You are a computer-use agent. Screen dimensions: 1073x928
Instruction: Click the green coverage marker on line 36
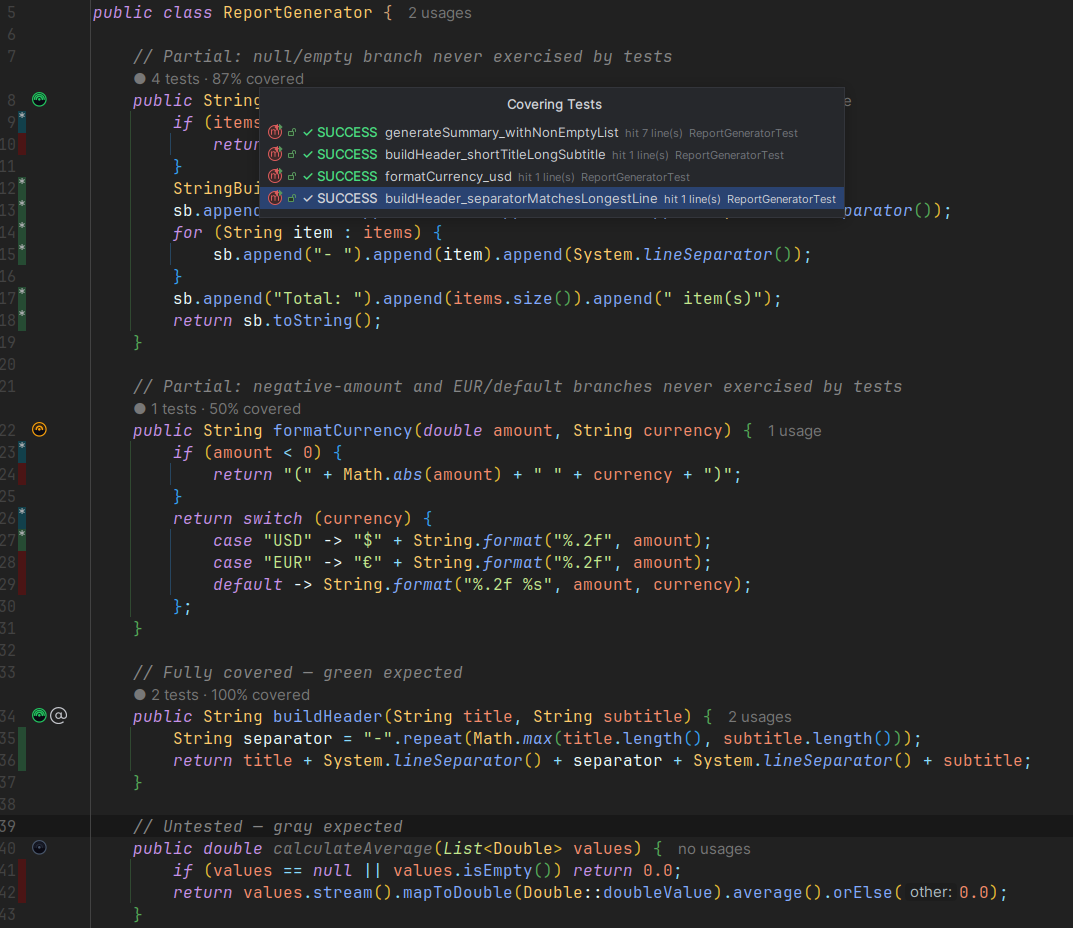click(22, 760)
